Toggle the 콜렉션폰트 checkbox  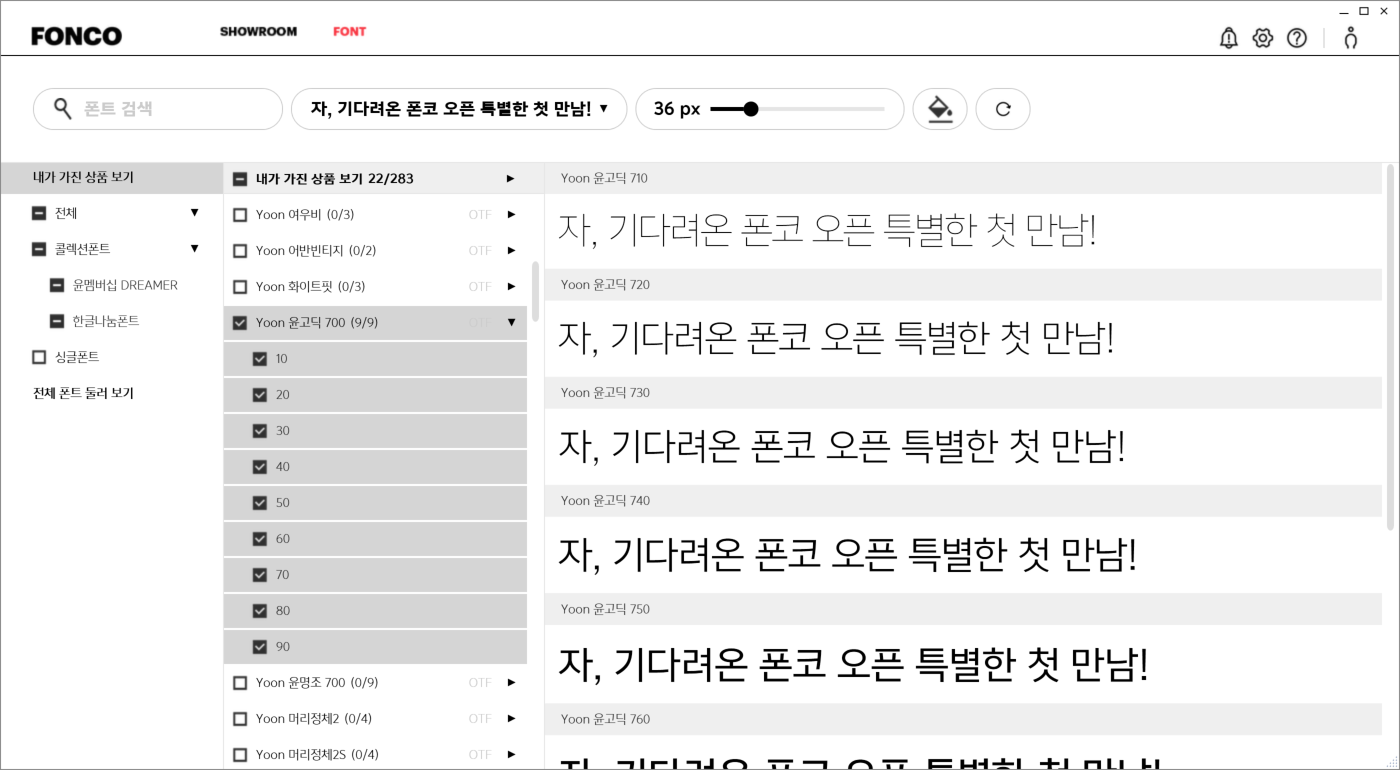pos(39,249)
